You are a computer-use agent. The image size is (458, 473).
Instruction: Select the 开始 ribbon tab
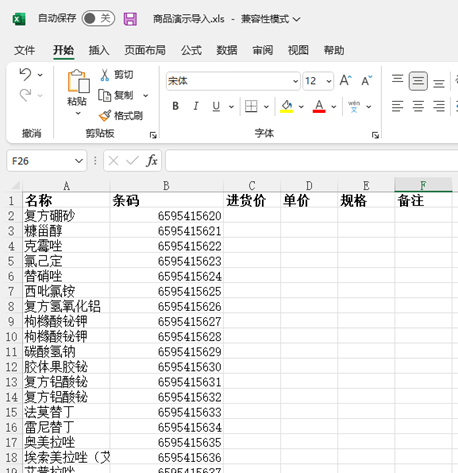point(63,50)
